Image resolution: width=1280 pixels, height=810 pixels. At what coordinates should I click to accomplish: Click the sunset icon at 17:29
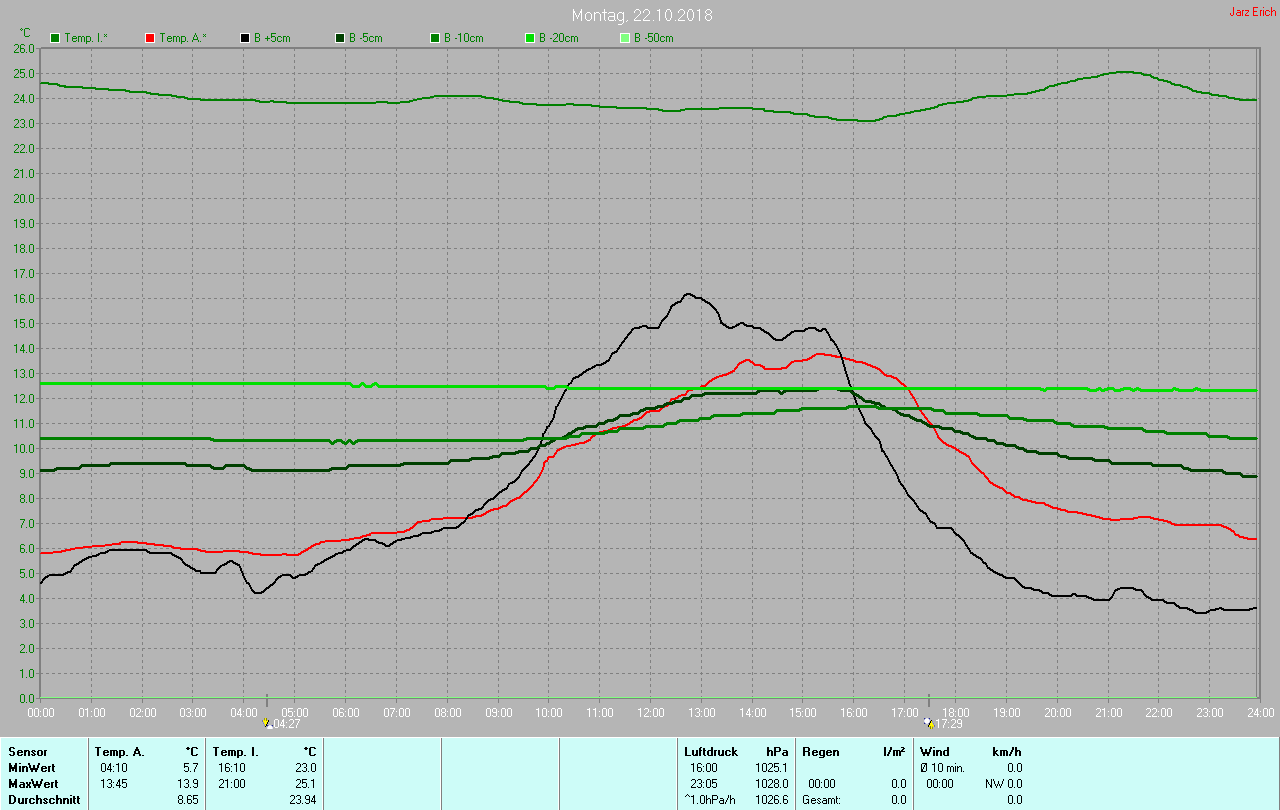point(929,723)
